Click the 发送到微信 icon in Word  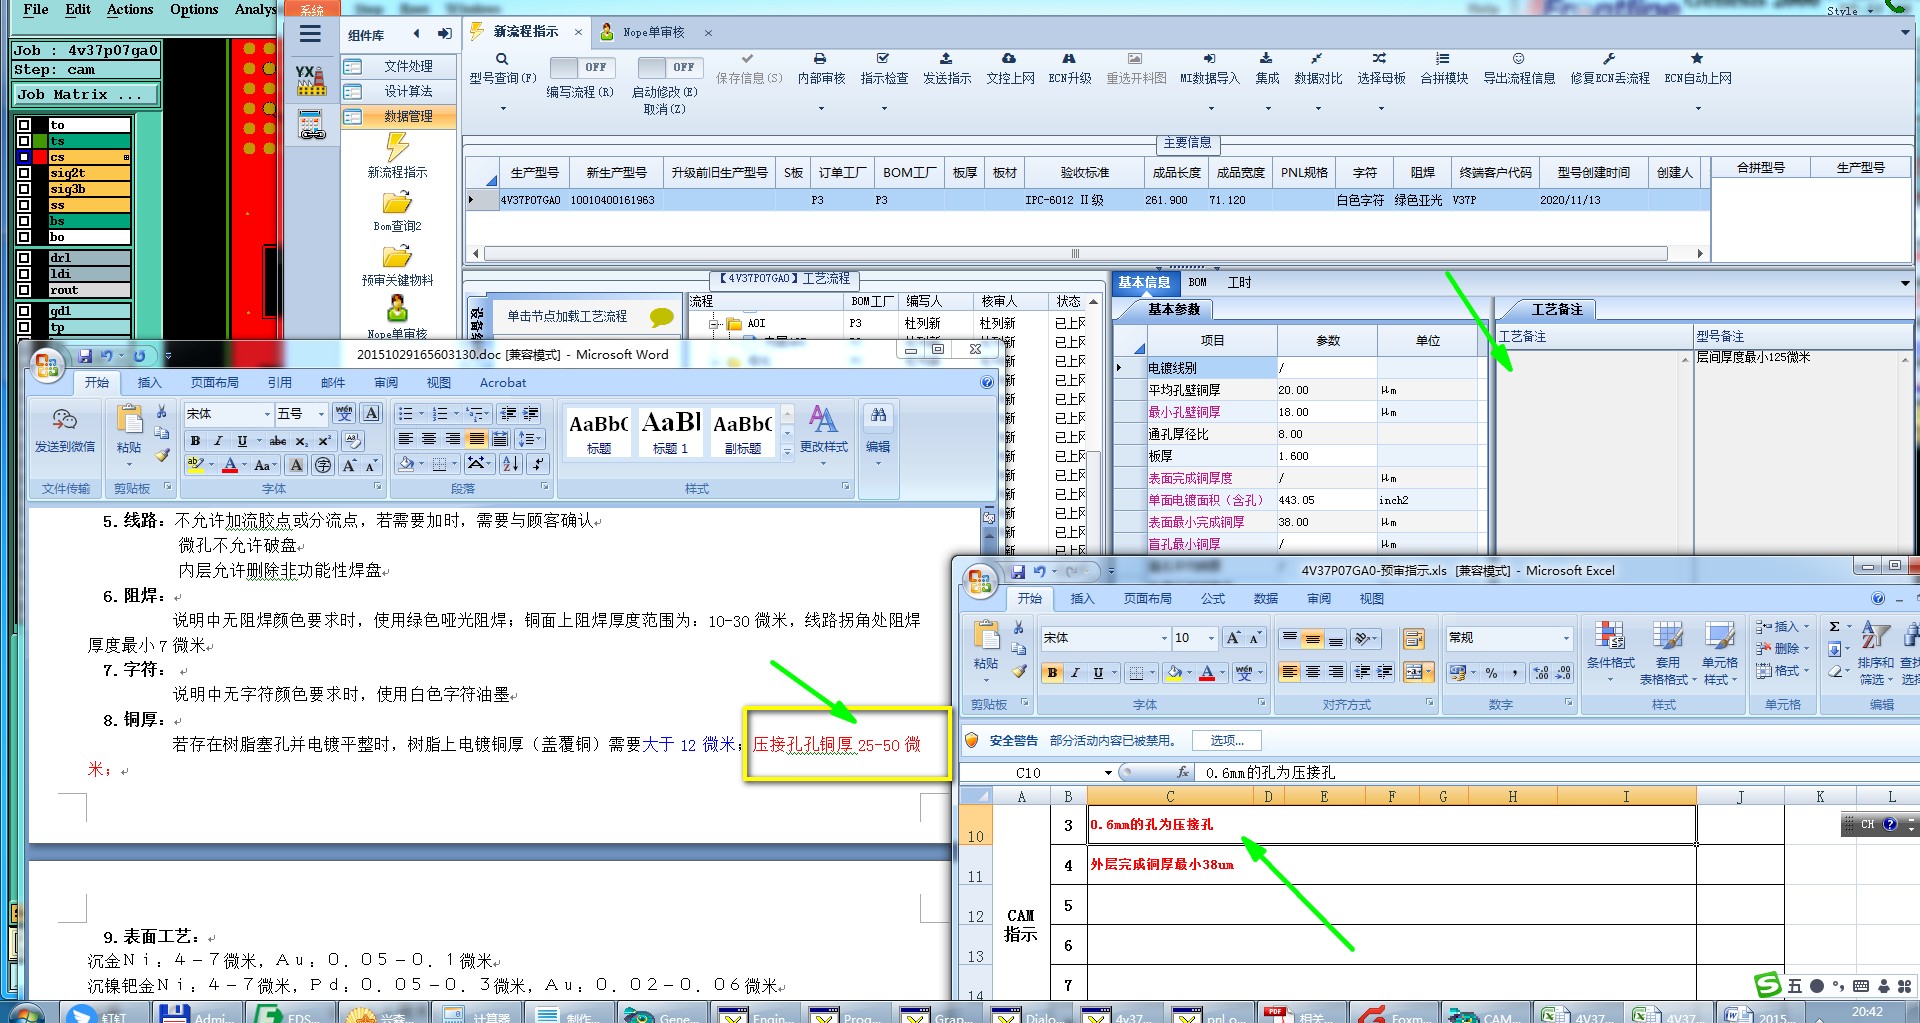coord(65,431)
